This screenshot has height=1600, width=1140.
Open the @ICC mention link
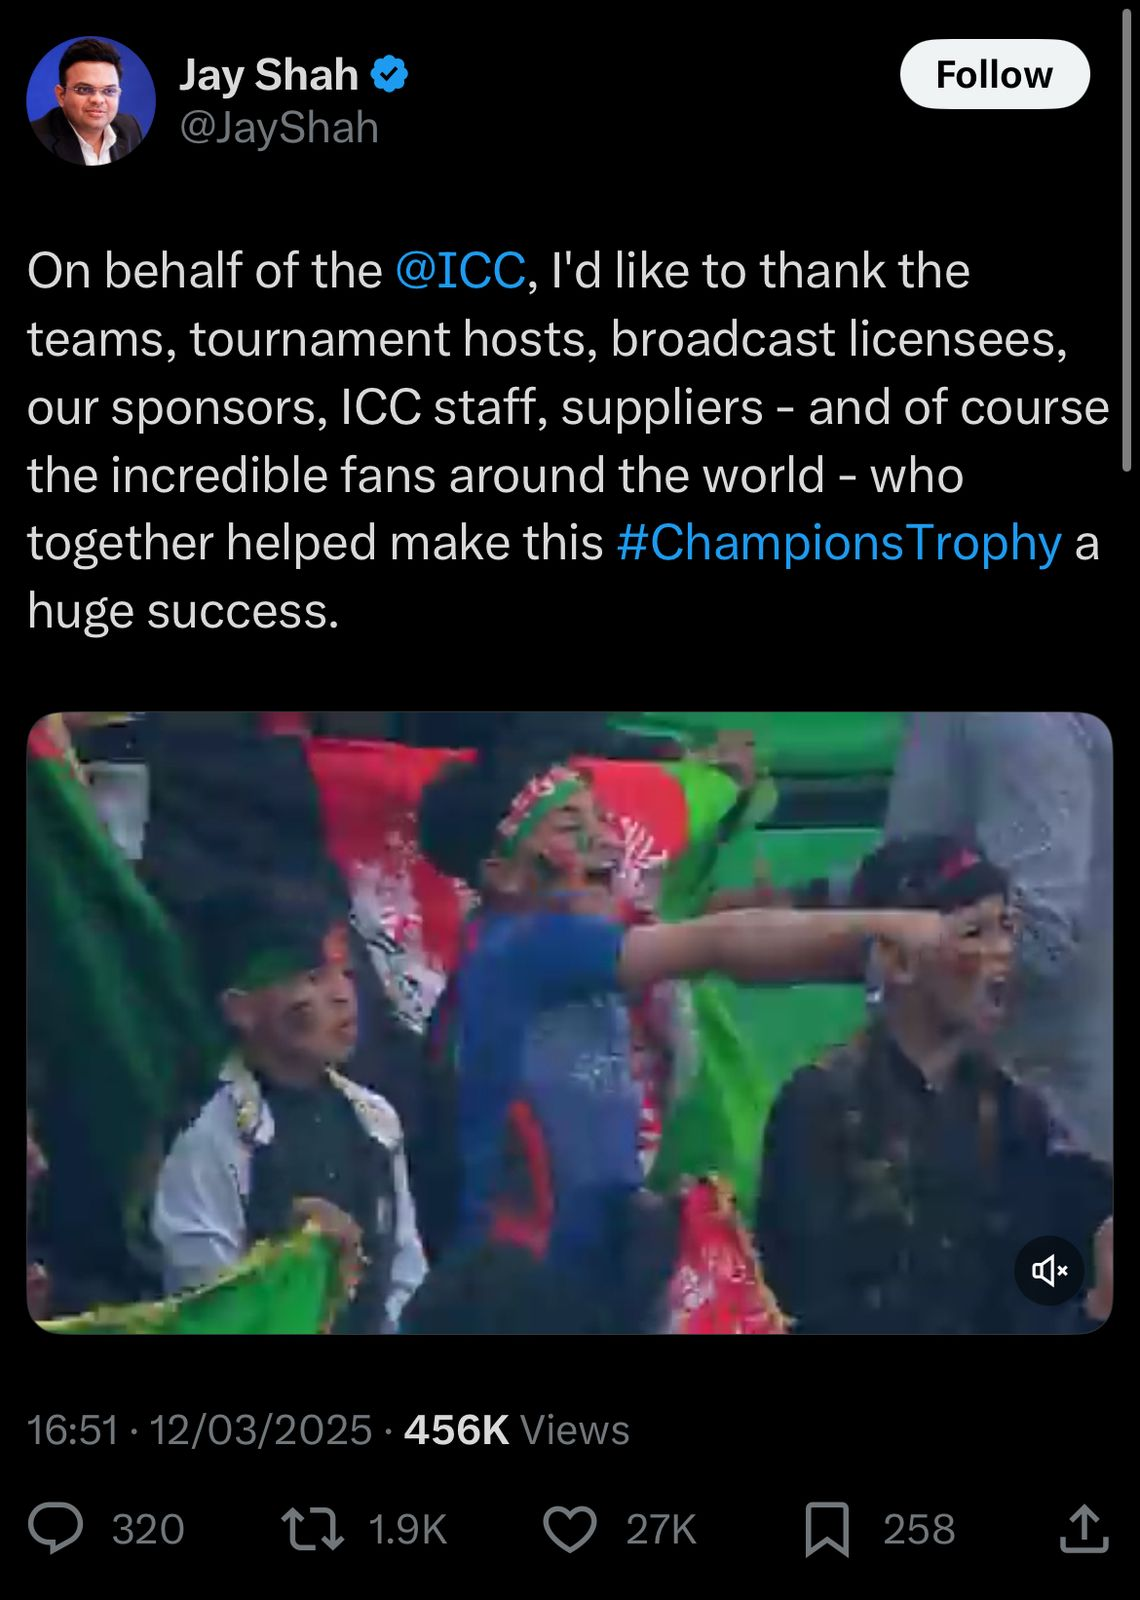tap(460, 271)
